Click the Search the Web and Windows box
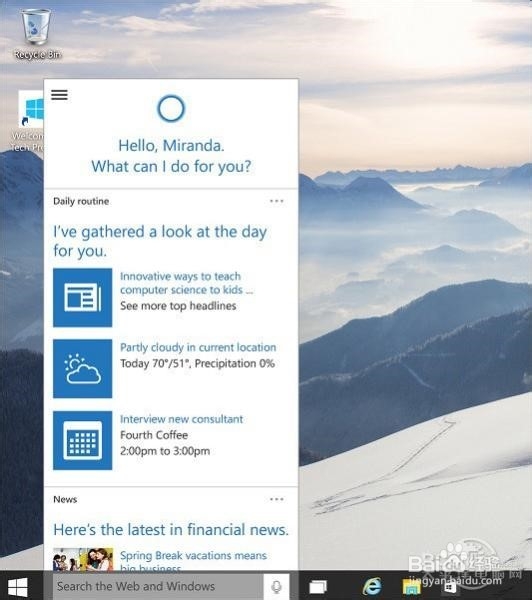This screenshot has height=600, width=532. (158, 586)
